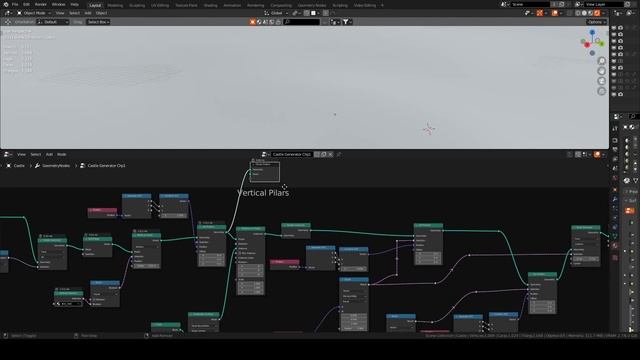The height and width of the screenshot is (360, 640).
Task: Open the viewport Object menu
Action: tap(101, 13)
